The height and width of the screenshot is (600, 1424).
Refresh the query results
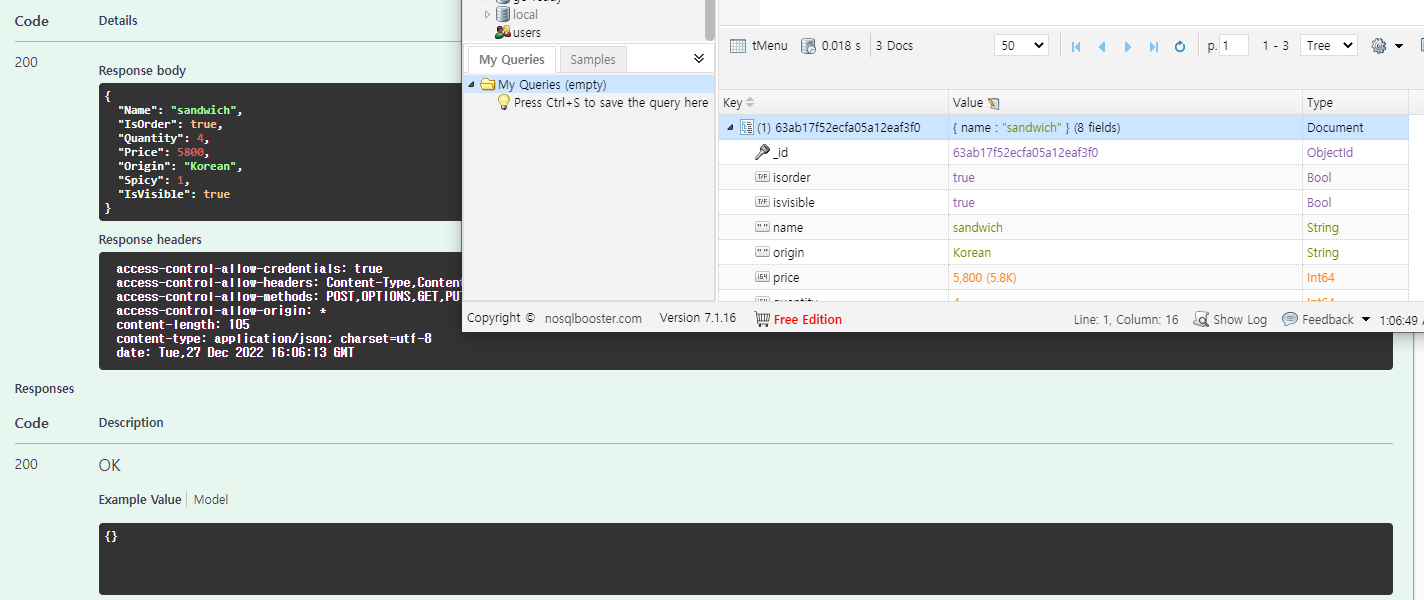(1180, 47)
